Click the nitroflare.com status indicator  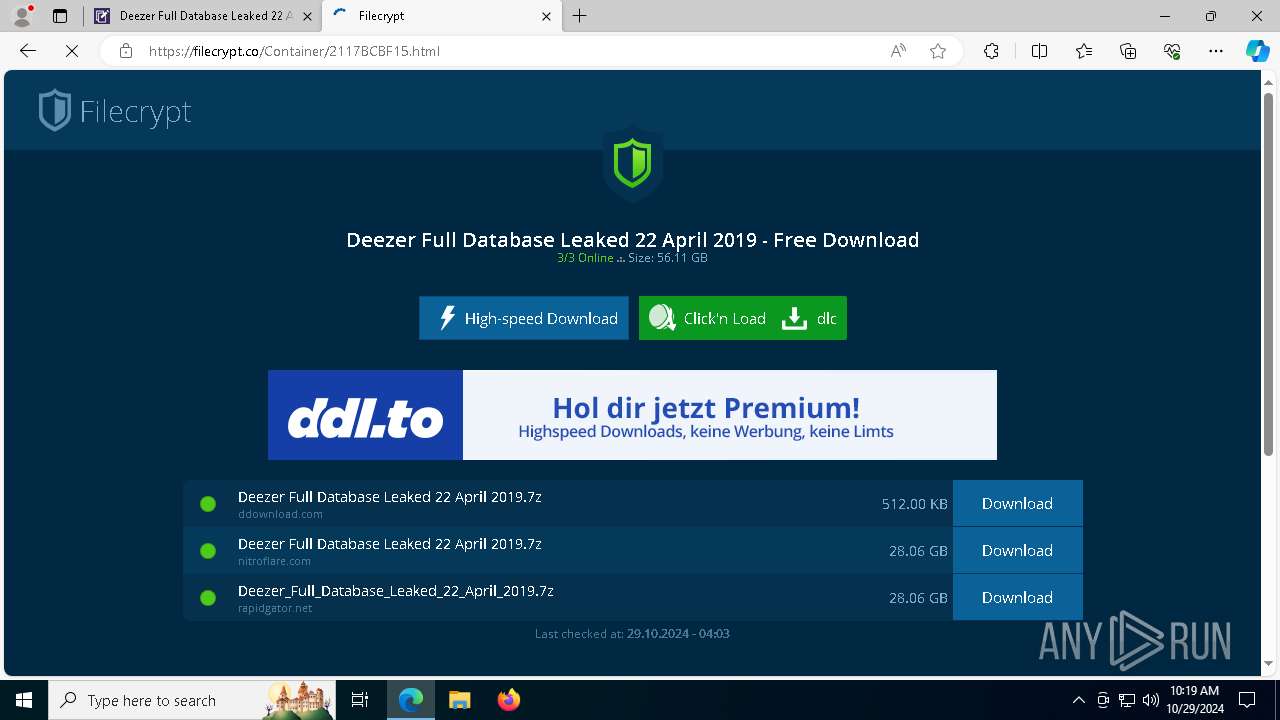point(208,551)
